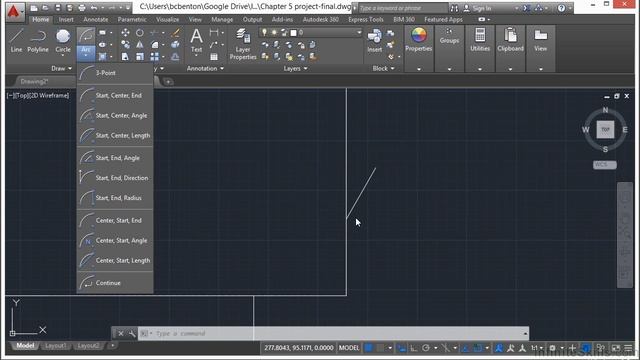The height and width of the screenshot is (360, 640).
Task: Choose Center, Start, Angle arc option
Action: point(115,240)
